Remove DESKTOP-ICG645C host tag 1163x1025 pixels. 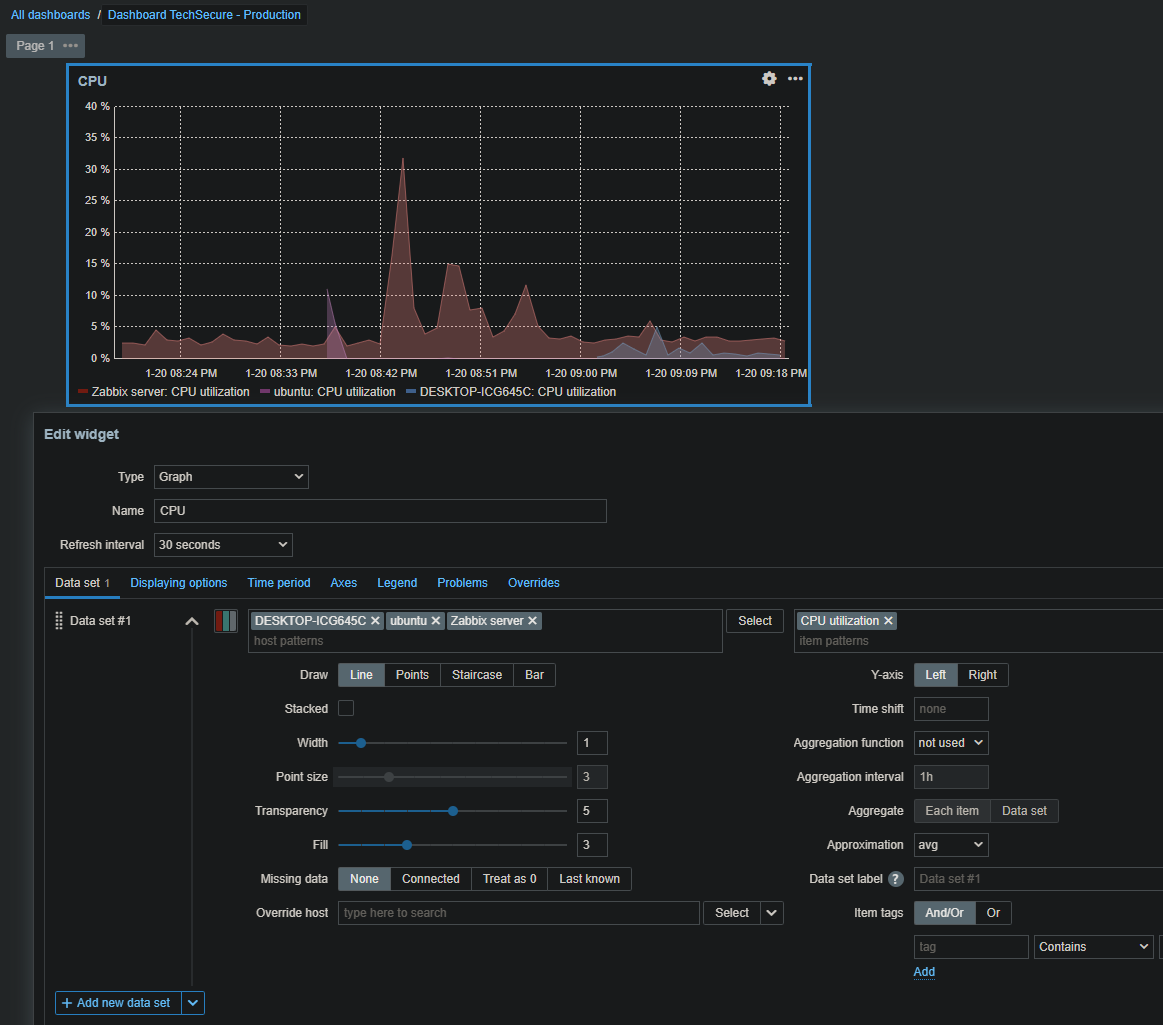tap(375, 621)
